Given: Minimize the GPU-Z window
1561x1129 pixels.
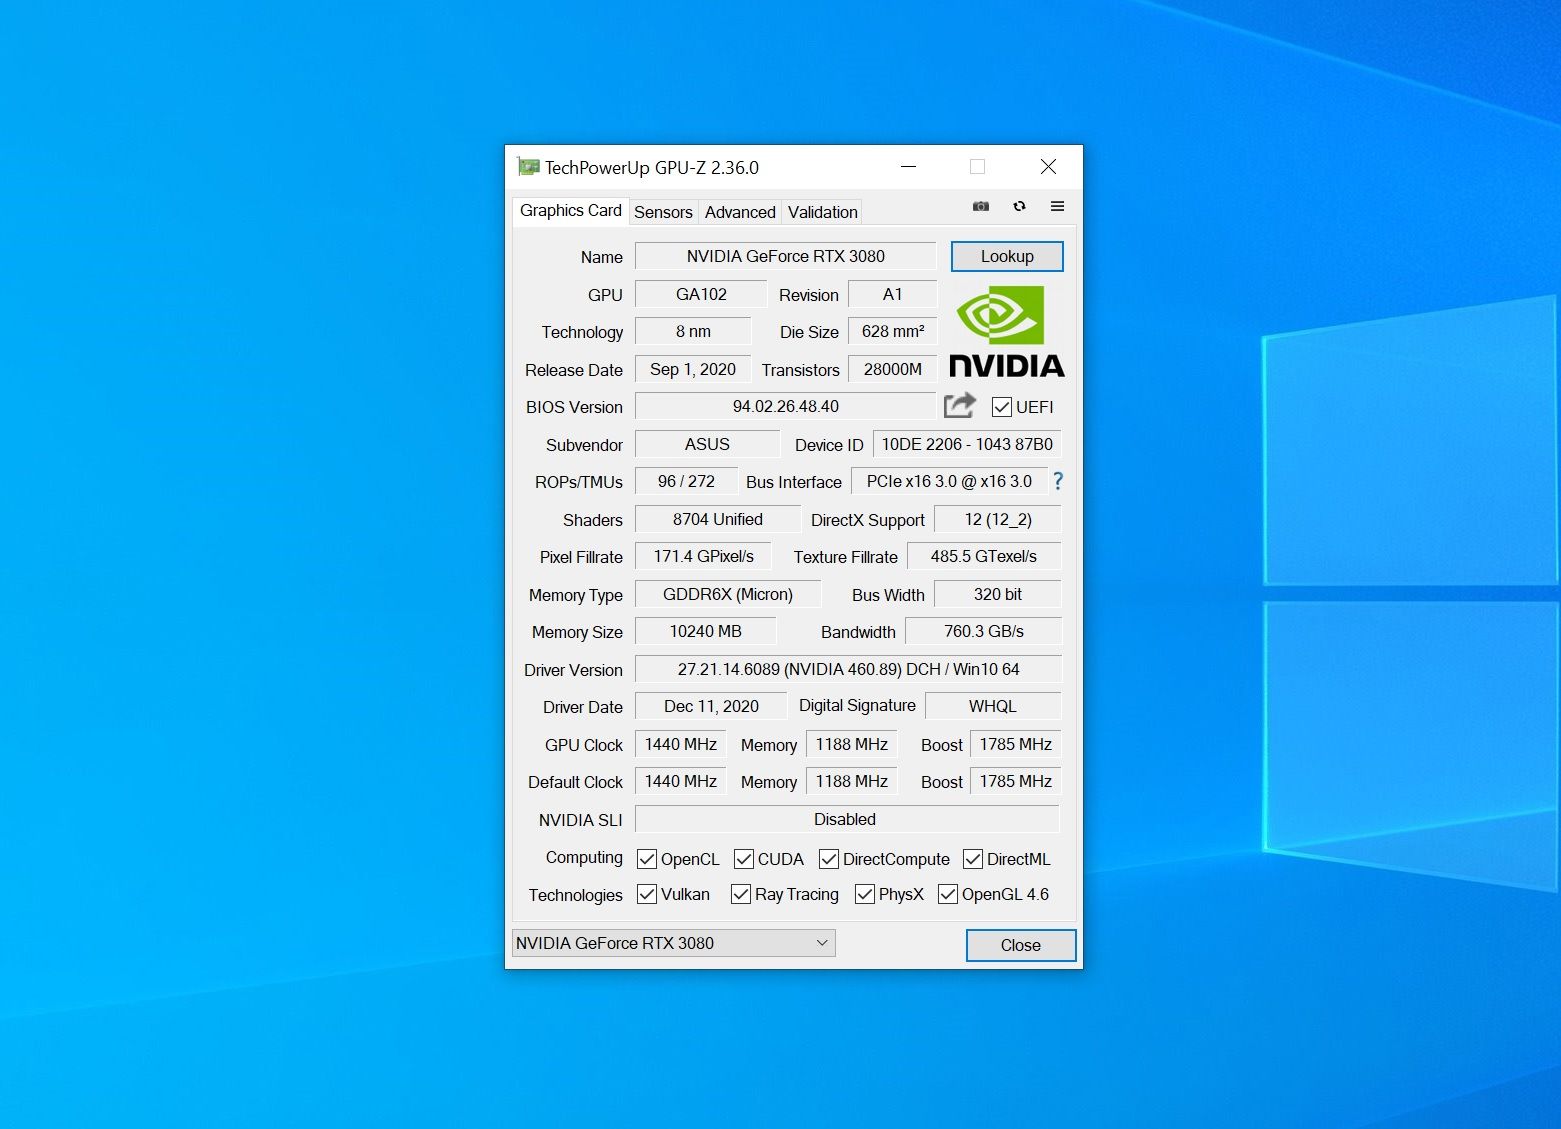Looking at the screenshot, I should 908,167.
